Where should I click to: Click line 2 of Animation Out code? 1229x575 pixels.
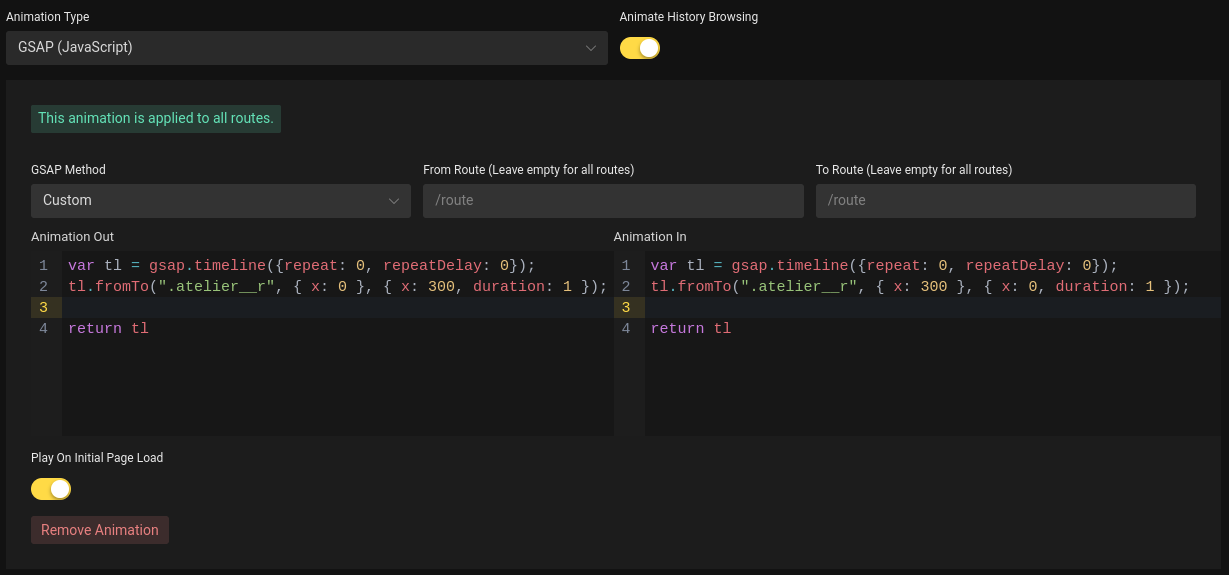click(x=338, y=287)
